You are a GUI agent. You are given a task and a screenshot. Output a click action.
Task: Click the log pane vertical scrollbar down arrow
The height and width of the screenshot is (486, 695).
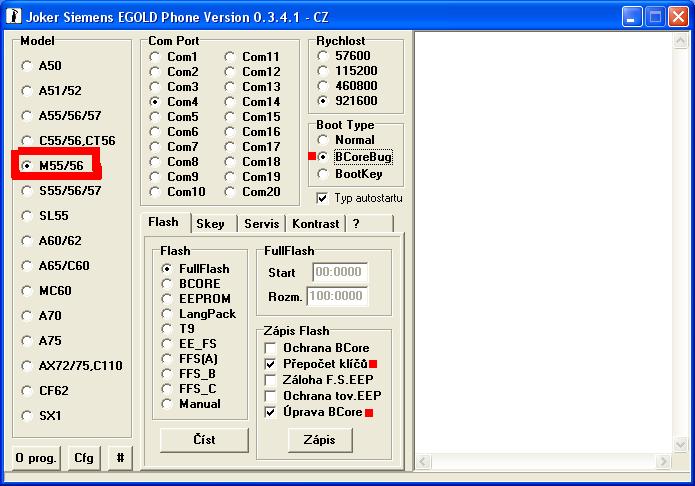pyautogui.click(x=680, y=444)
